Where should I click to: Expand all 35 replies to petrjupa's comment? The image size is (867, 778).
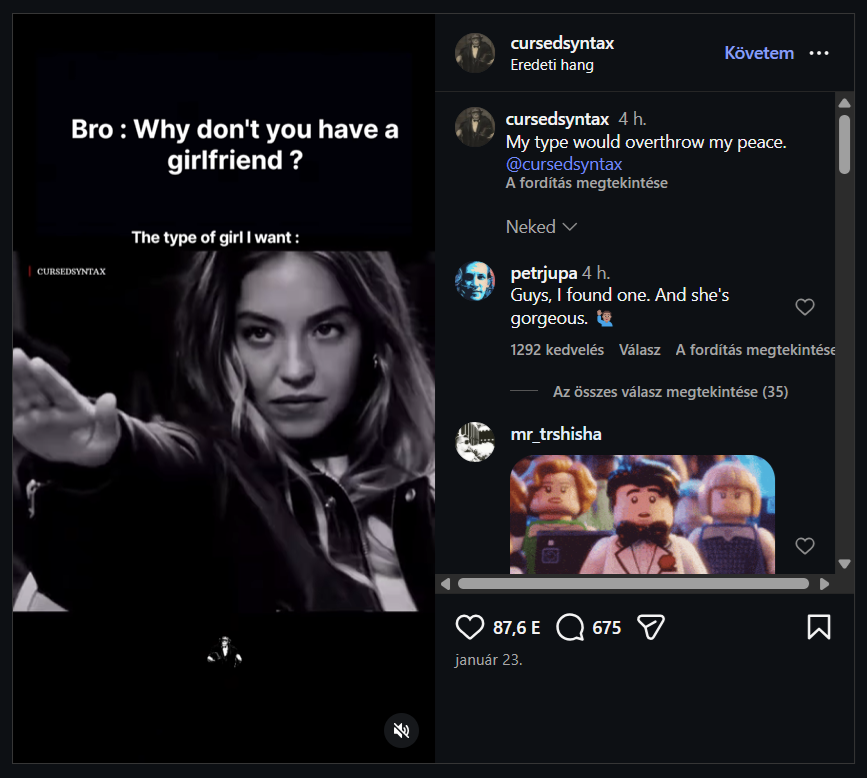pyautogui.click(x=670, y=392)
